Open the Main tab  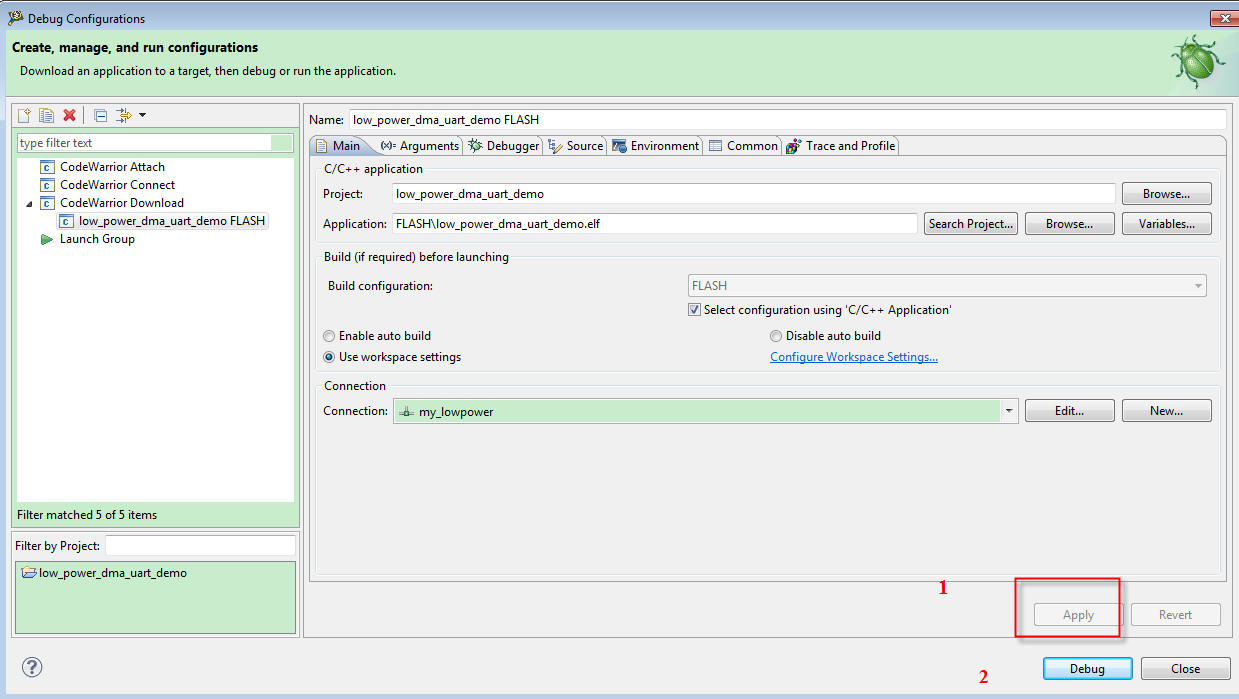tap(337, 146)
